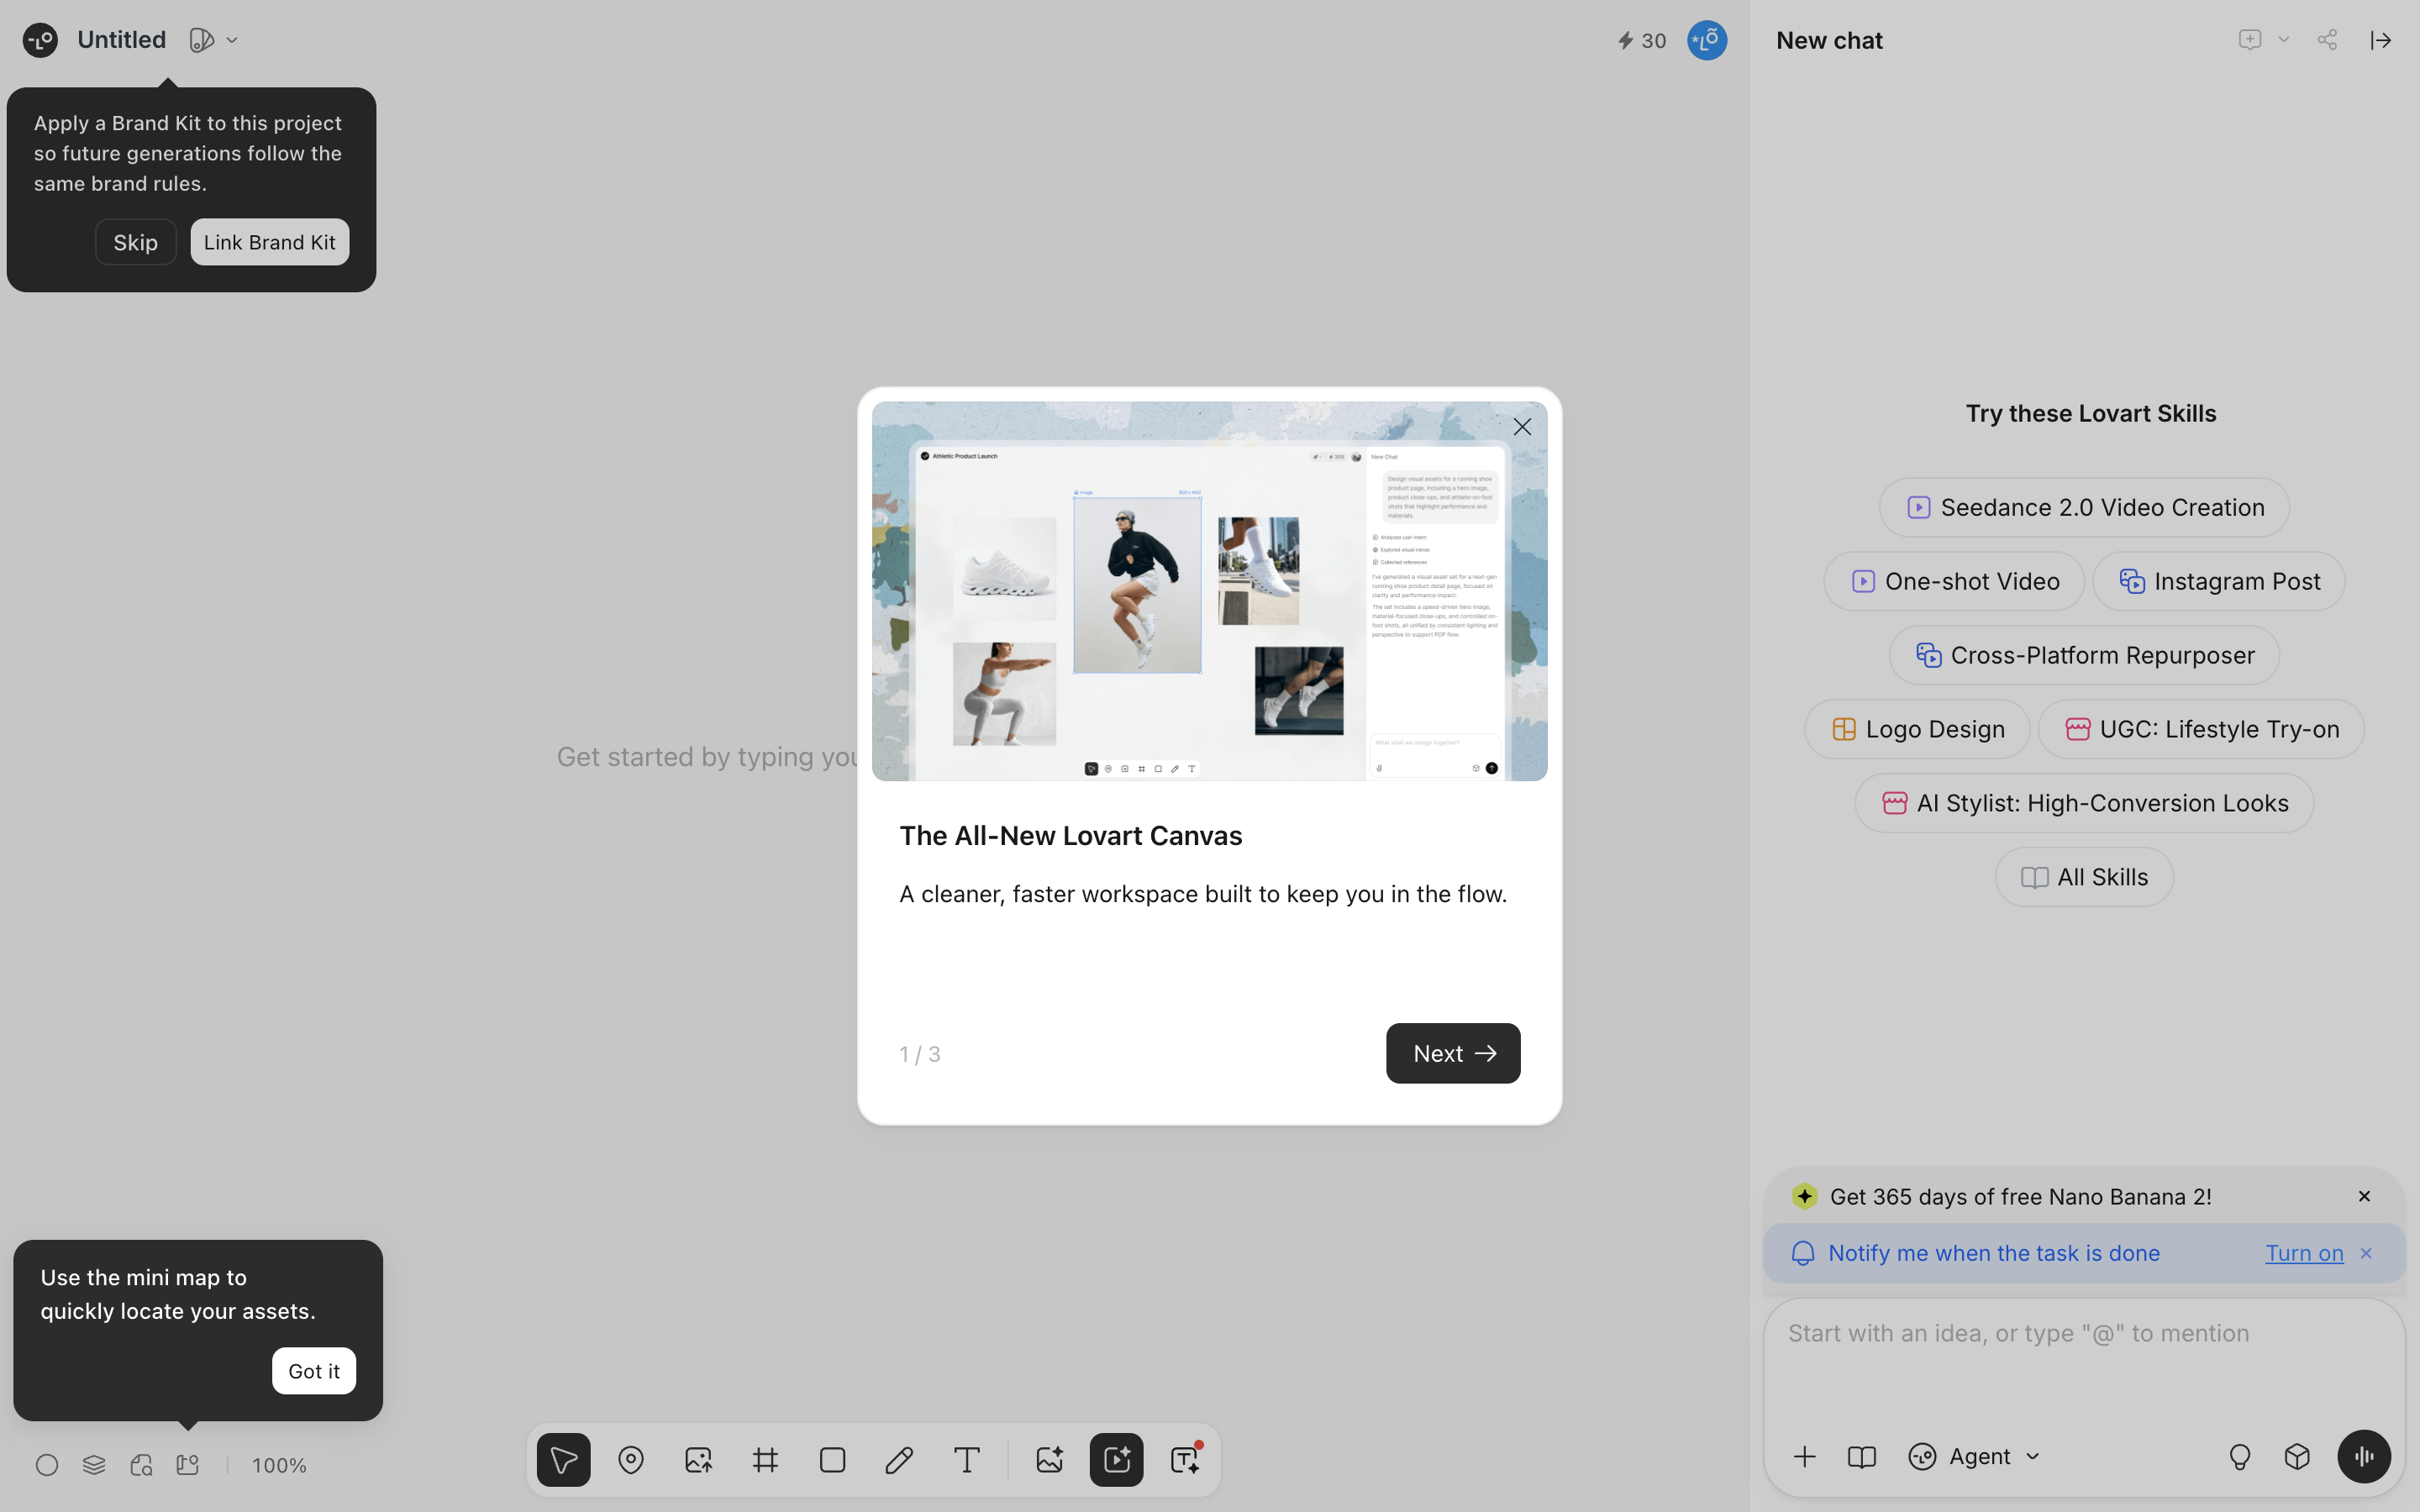The width and height of the screenshot is (2420, 1512).
Task: Open All Skills
Action: 2084,877
